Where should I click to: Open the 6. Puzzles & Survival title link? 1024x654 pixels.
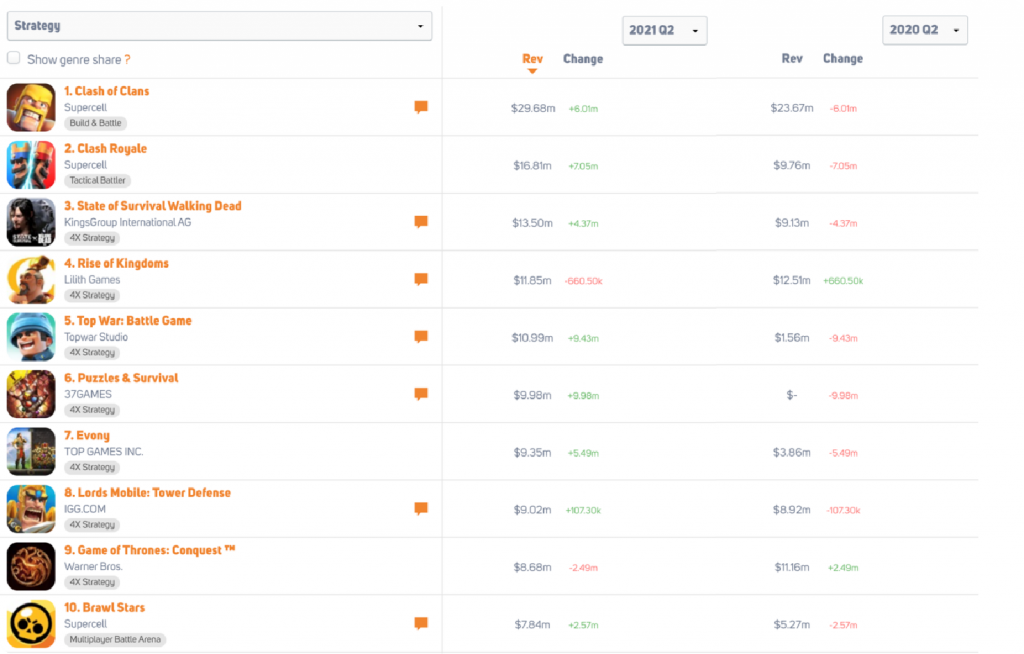click(121, 378)
